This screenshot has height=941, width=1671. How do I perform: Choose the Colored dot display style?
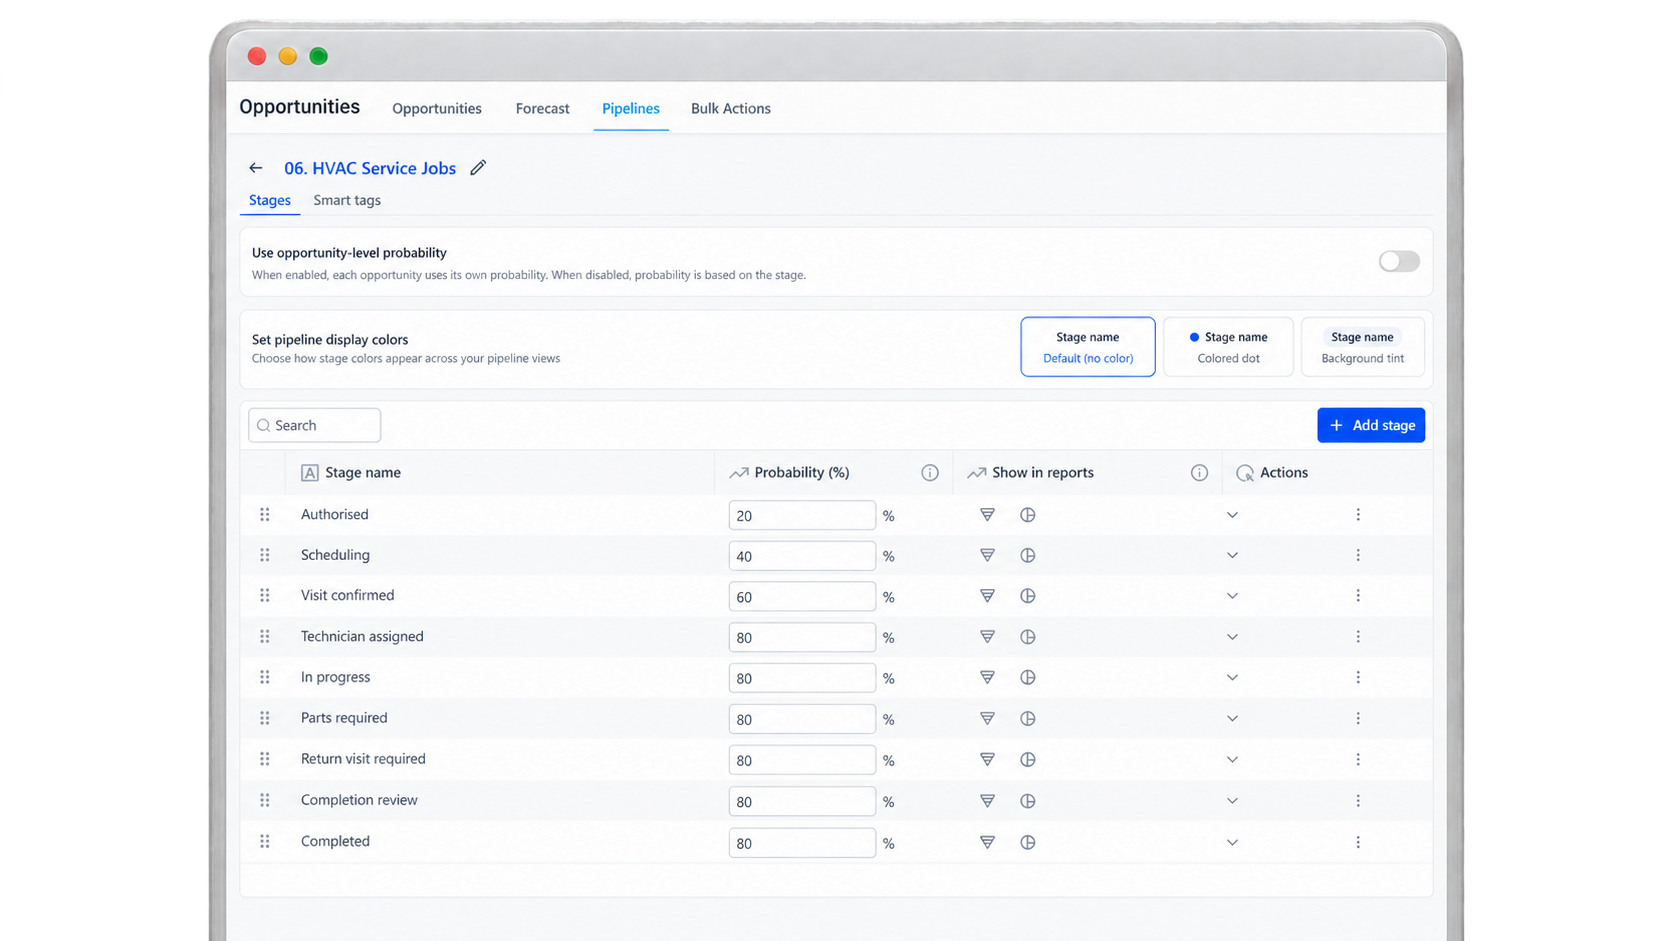pos(1228,347)
